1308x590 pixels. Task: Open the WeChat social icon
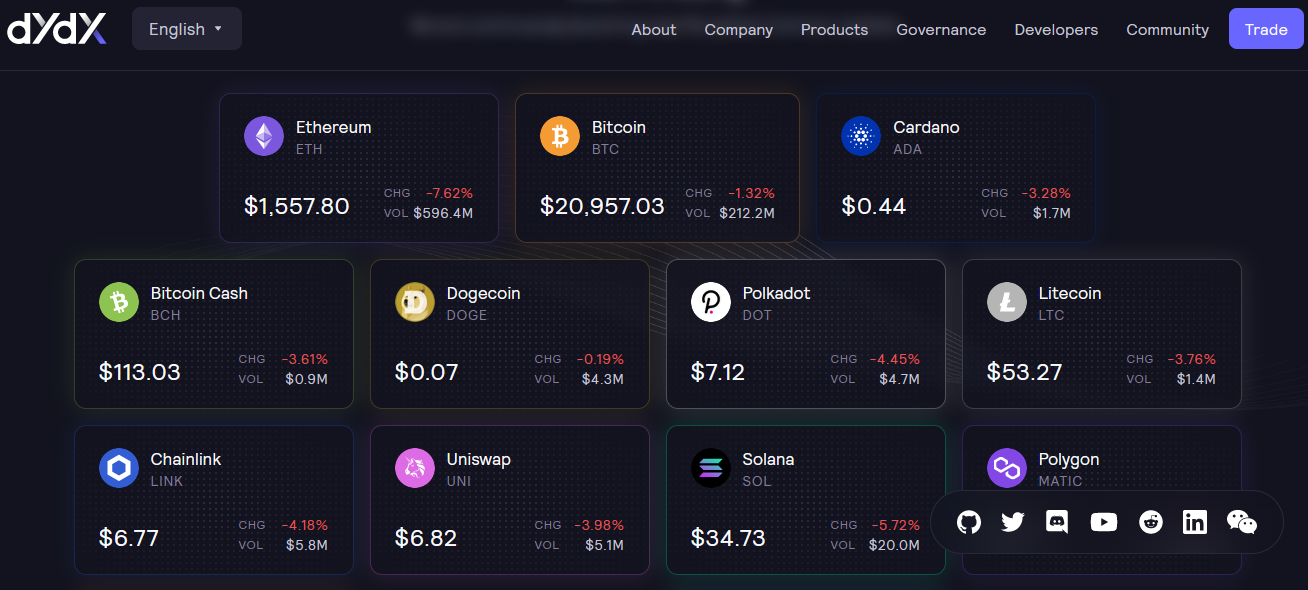pyautogui.click(x=1241, y=522)
